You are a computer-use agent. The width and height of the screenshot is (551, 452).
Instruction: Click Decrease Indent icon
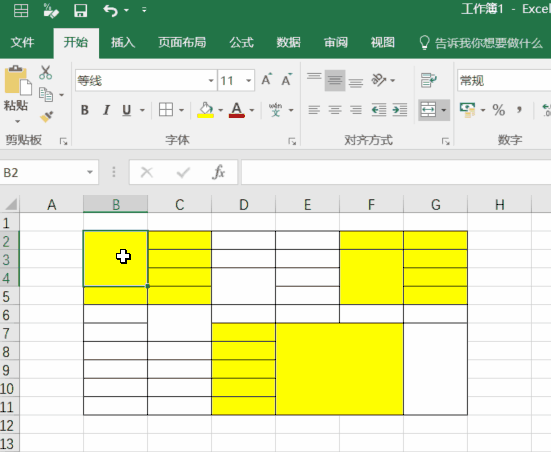click(x=379, y=110)
